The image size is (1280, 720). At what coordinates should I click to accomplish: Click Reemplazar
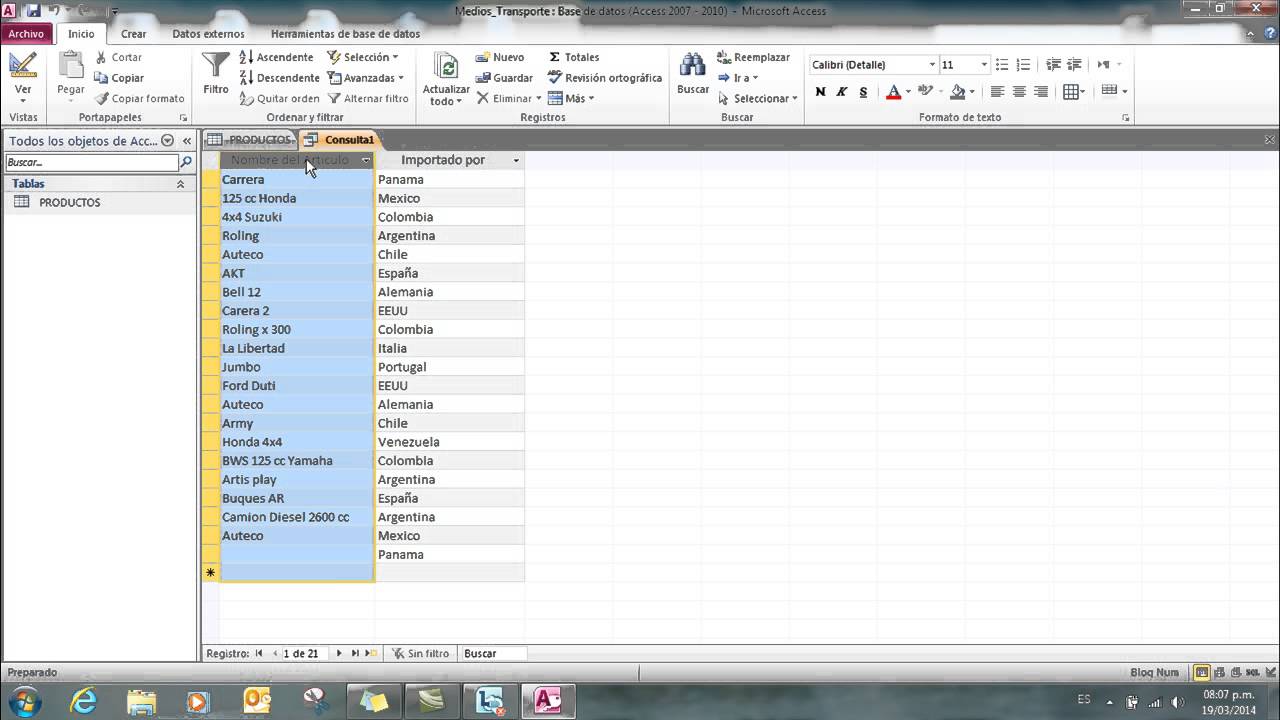(753, 57)
